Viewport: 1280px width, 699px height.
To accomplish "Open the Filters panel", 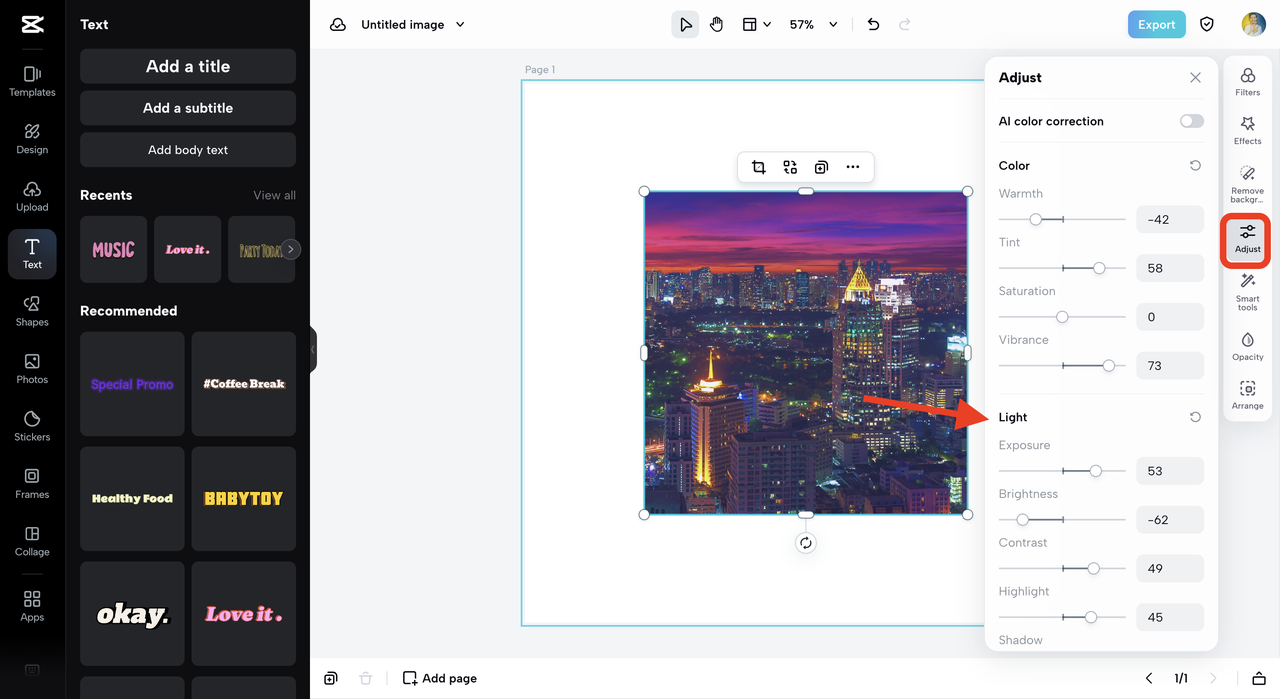I will pyautogui.click(x=1248, y=82).
